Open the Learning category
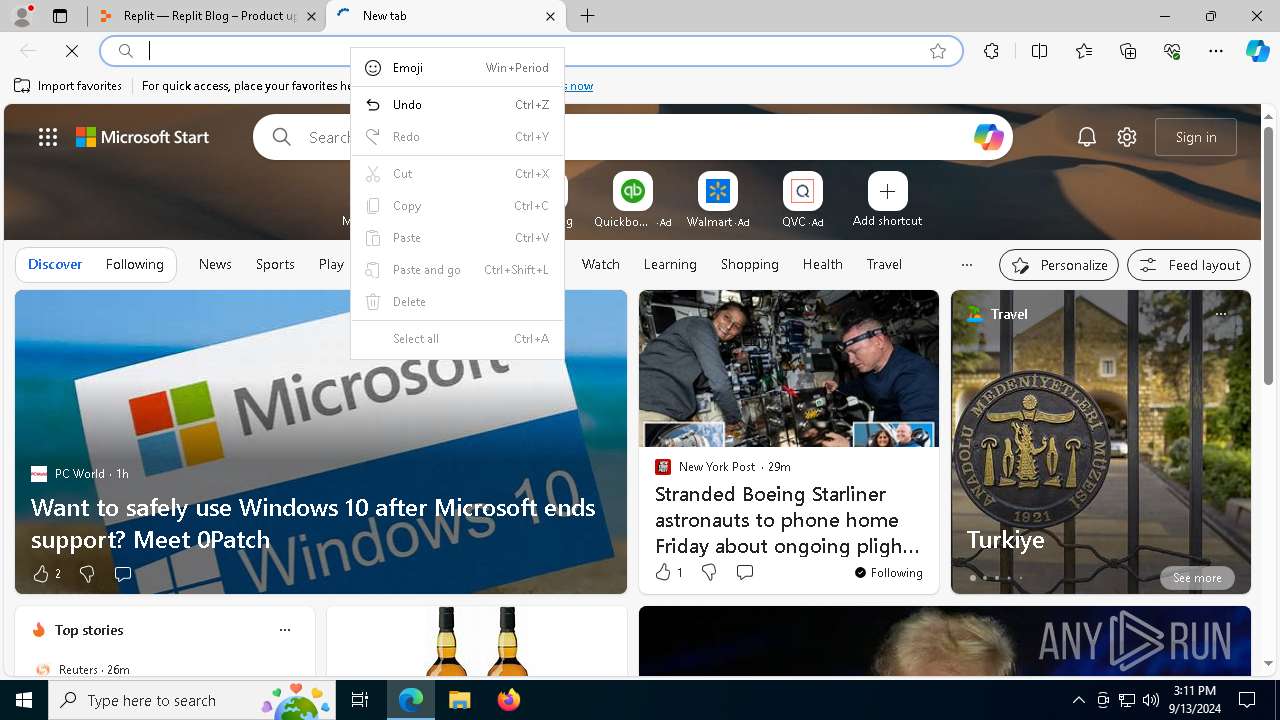Image resolution: width=1280 pixels, height=720 pixels. [x=670, y=265]
